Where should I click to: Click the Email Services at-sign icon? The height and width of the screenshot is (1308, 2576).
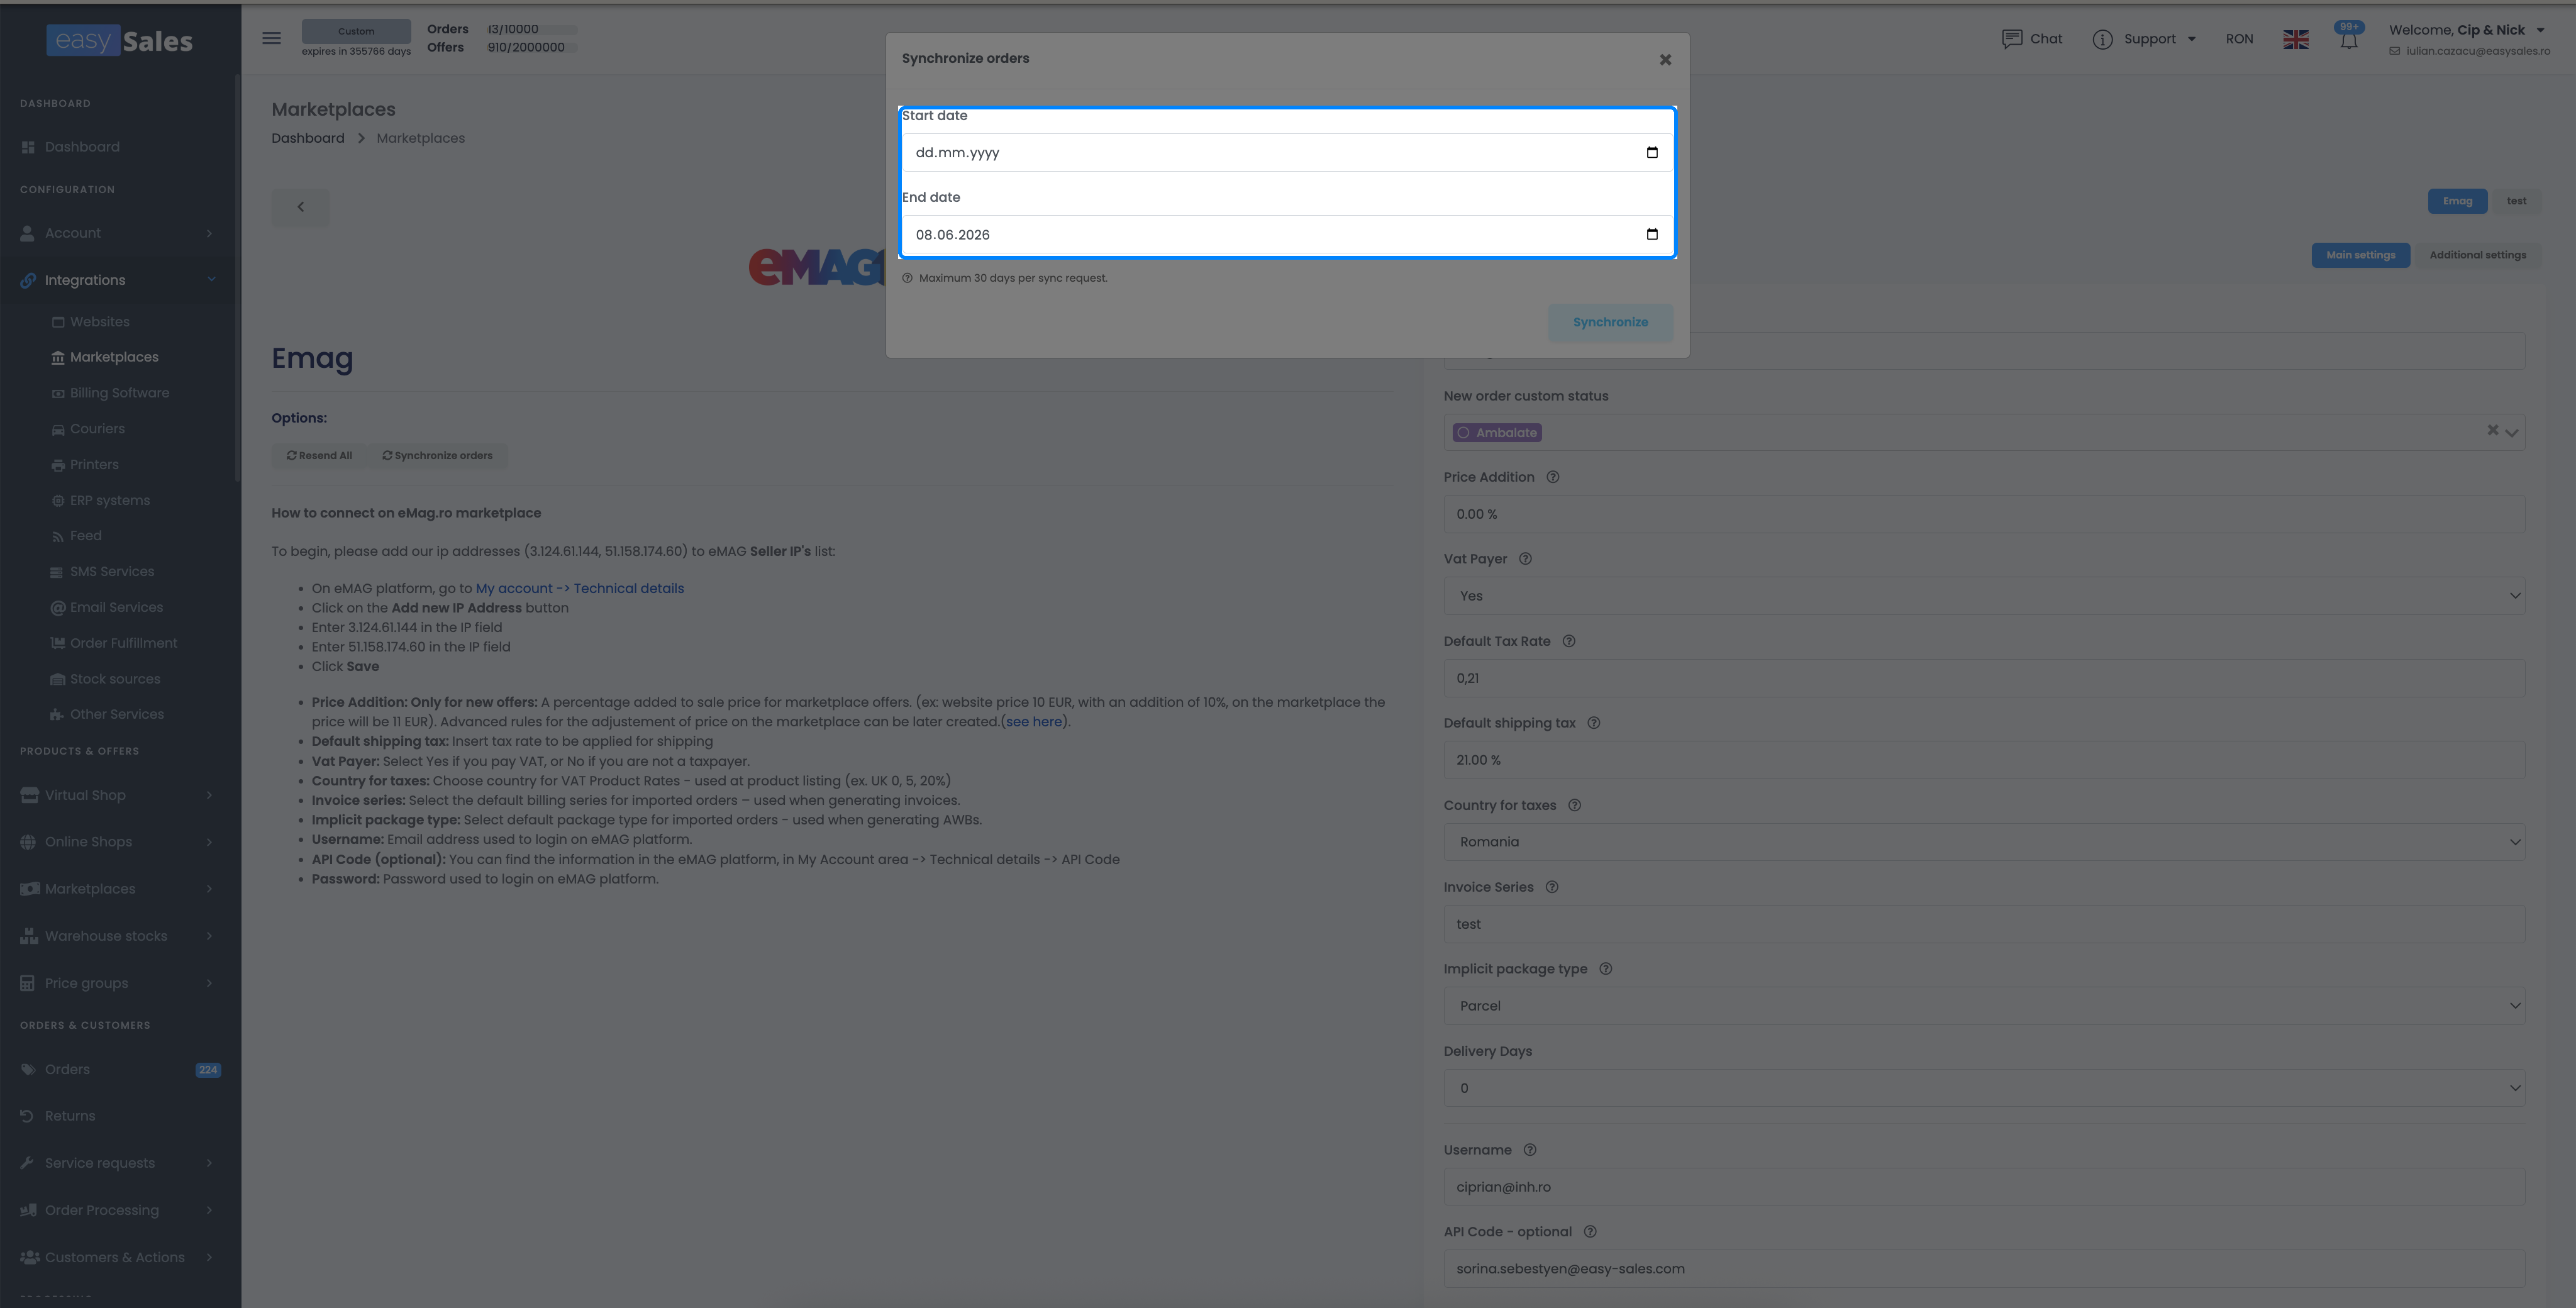click(x=58, y=608)
